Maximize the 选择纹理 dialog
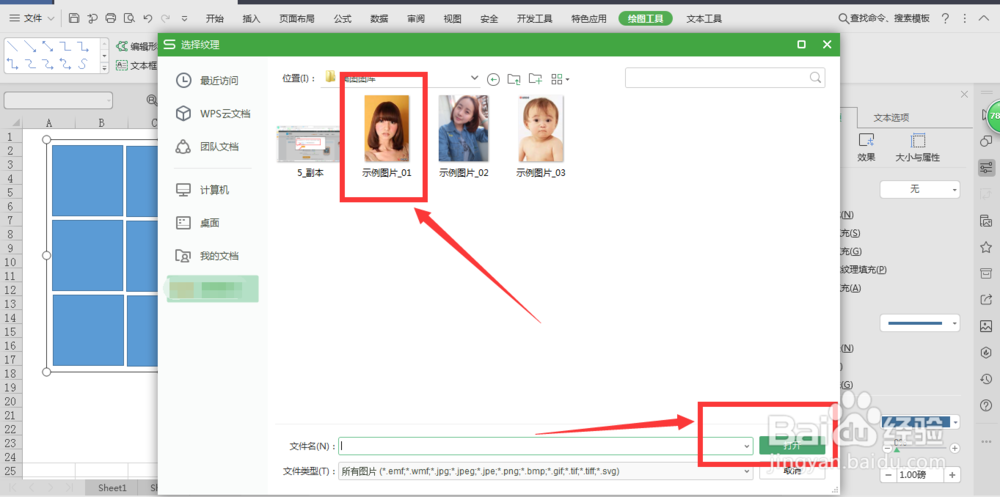 (802, 45)
